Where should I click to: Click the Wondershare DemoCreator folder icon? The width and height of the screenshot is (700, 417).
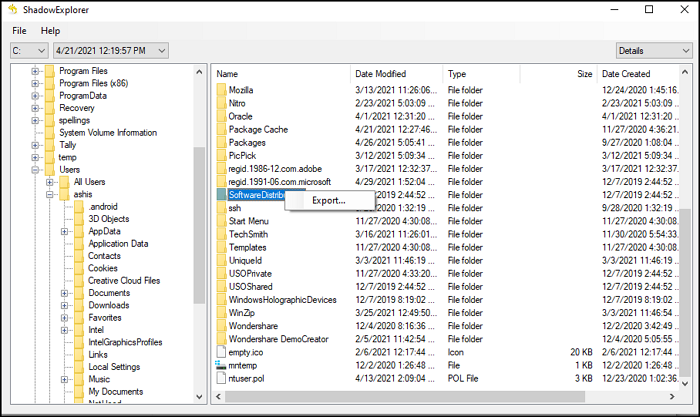pos(221,338)
